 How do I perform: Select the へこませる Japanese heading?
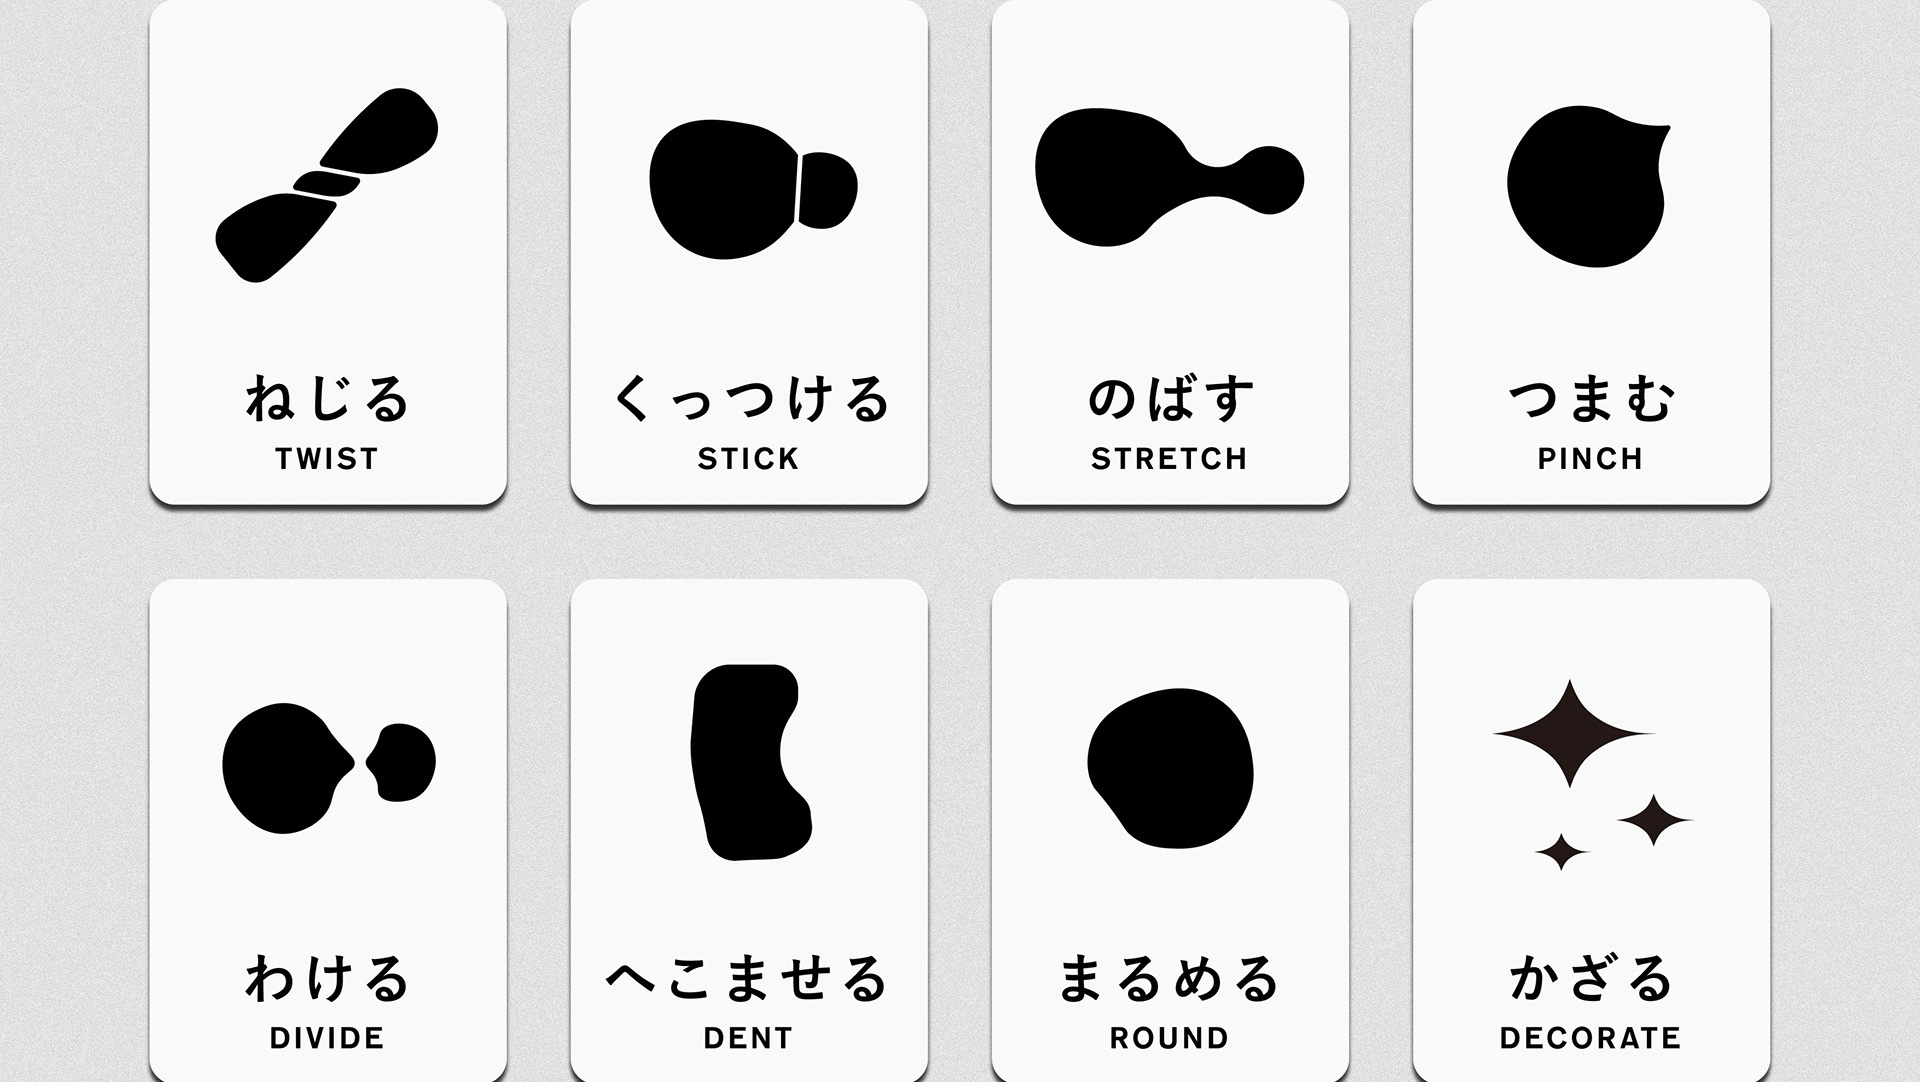coord(749,978)
